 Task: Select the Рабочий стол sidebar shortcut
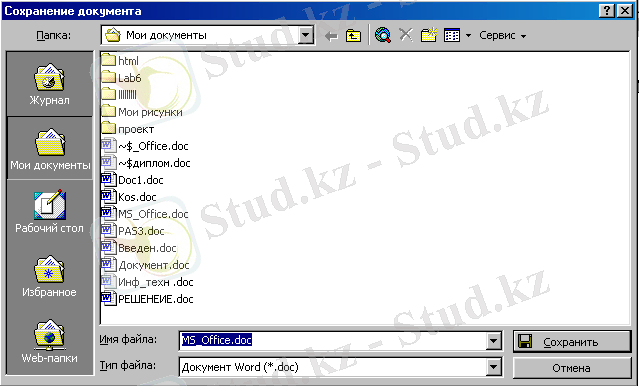[x=49, y=212]
